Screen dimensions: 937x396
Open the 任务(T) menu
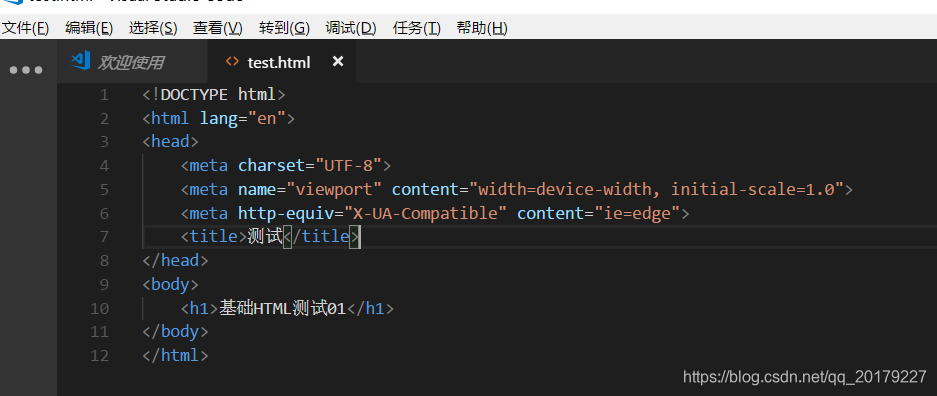point(417,28)
